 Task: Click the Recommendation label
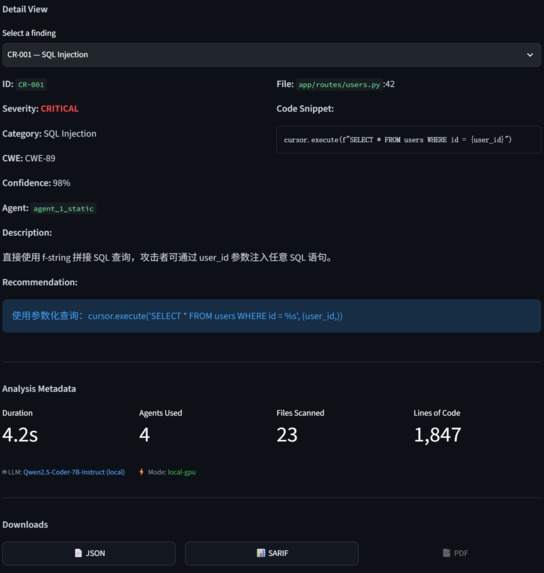tap(40, 282)
